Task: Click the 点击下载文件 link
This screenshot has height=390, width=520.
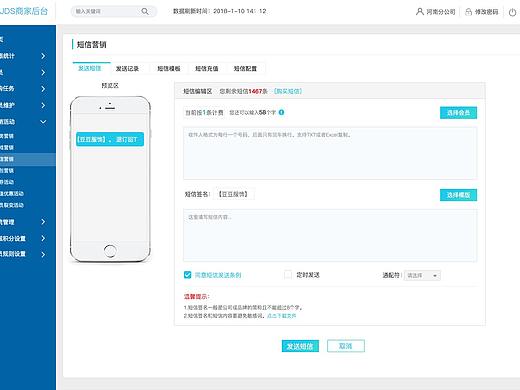Action: tap(282, 316)
